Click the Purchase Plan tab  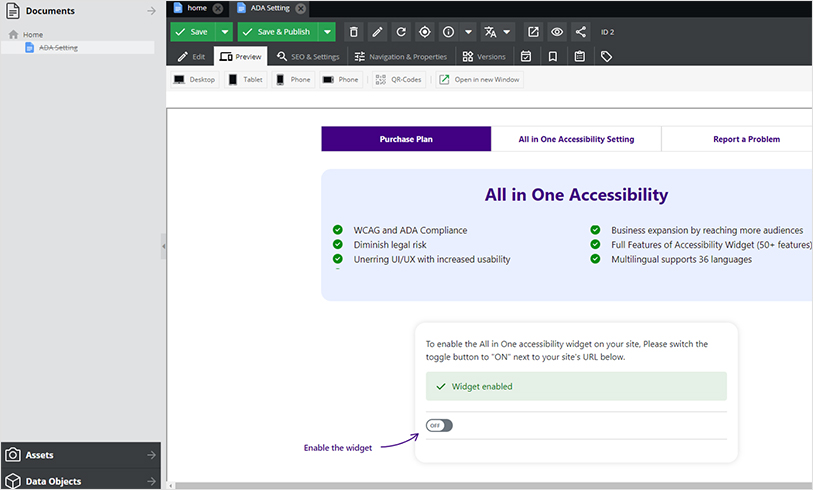tap(406, 139)
